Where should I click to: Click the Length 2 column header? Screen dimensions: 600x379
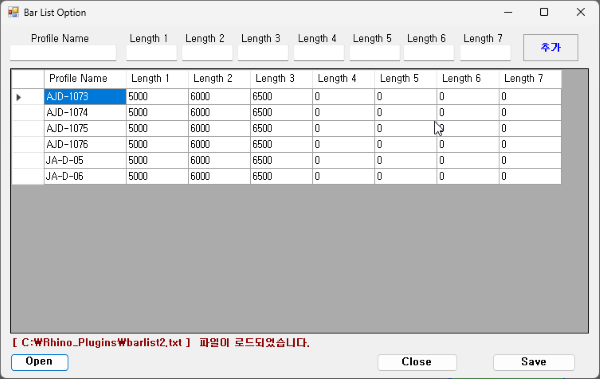click(219, 79)
